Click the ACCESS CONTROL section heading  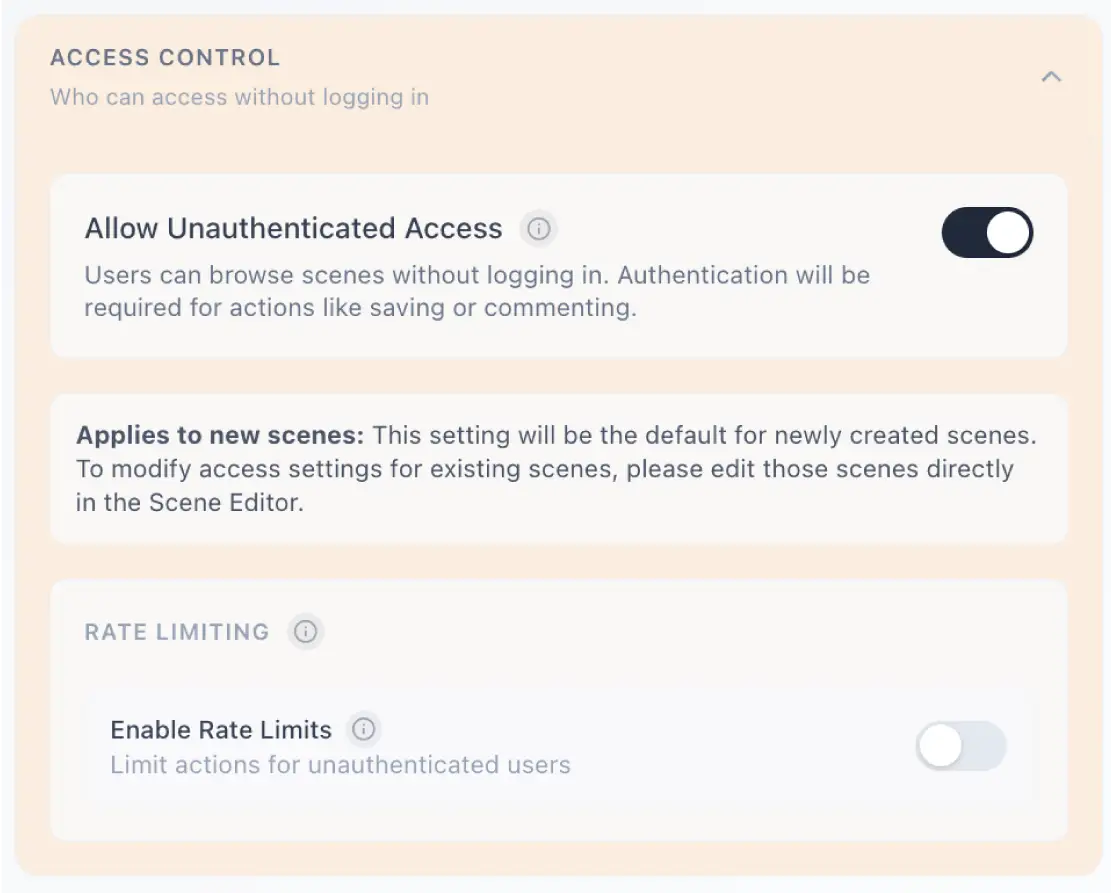point(165,57)
